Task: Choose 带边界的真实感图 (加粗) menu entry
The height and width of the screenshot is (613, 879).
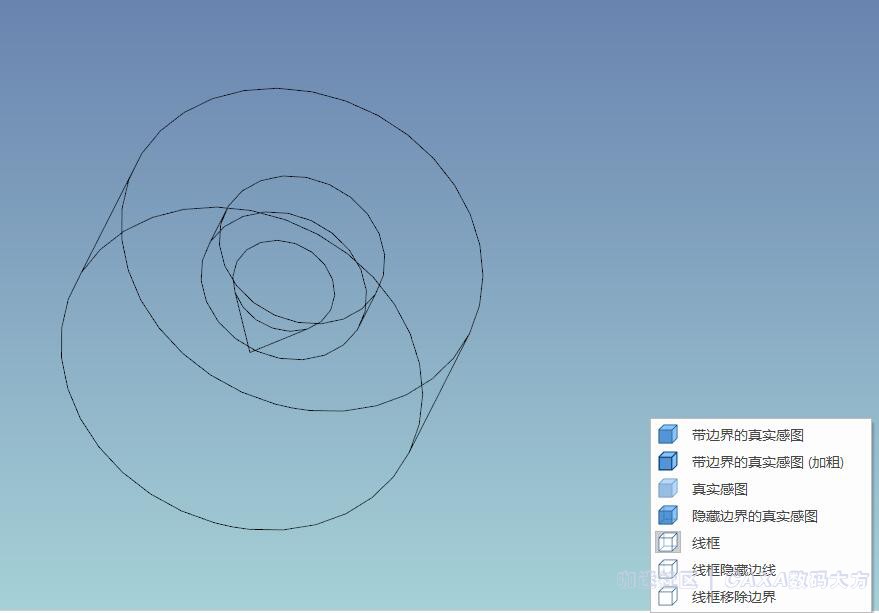Action: pos(767,462)
